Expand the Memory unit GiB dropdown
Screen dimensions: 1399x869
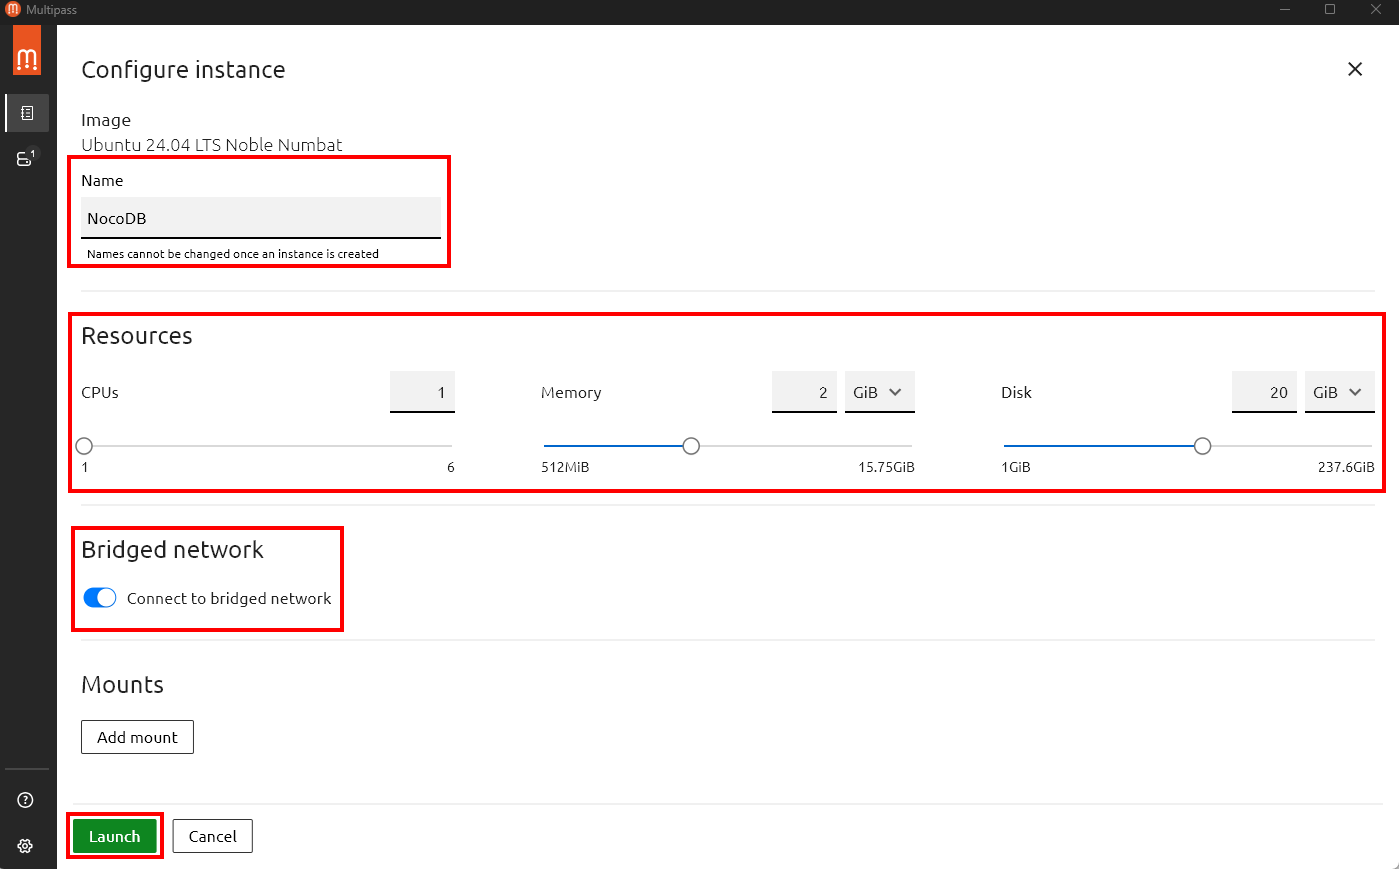click(879, 392)
